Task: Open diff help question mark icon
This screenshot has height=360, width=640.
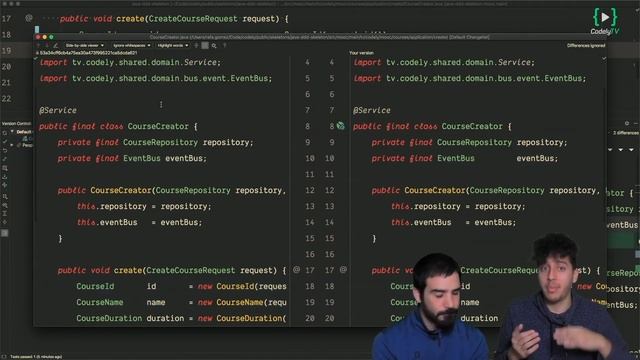Action: 224,45
